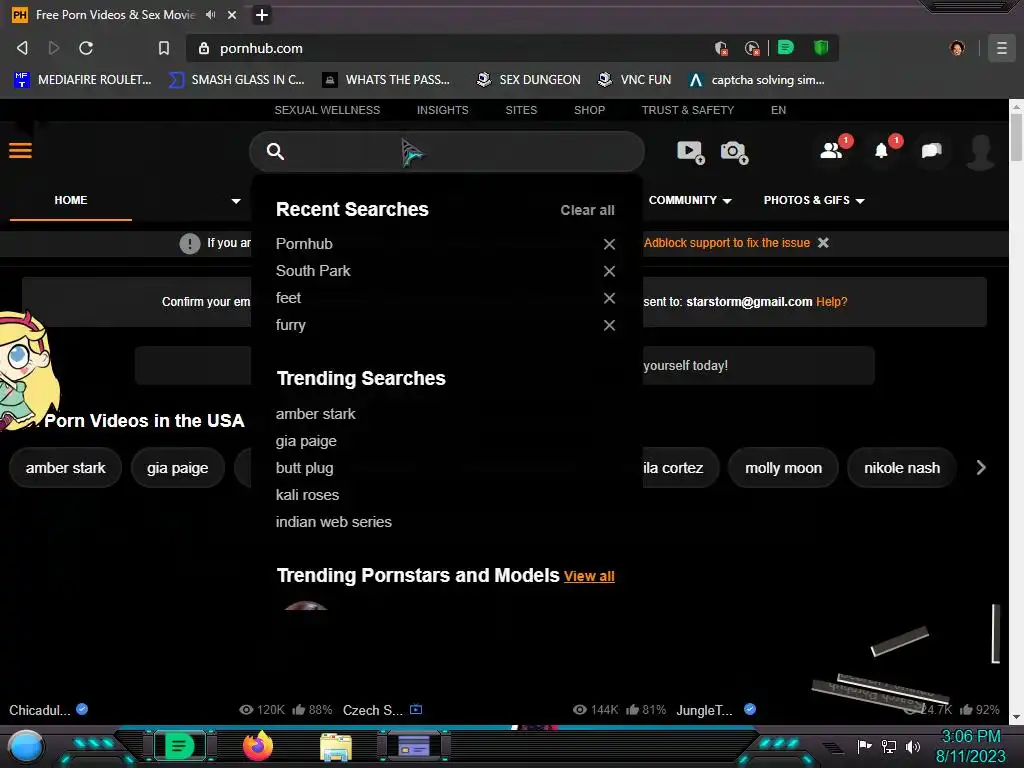1024x768 pixels.
Task: Open SEXUAL WELLNESS in the top menu
Action: pos(327,110)
